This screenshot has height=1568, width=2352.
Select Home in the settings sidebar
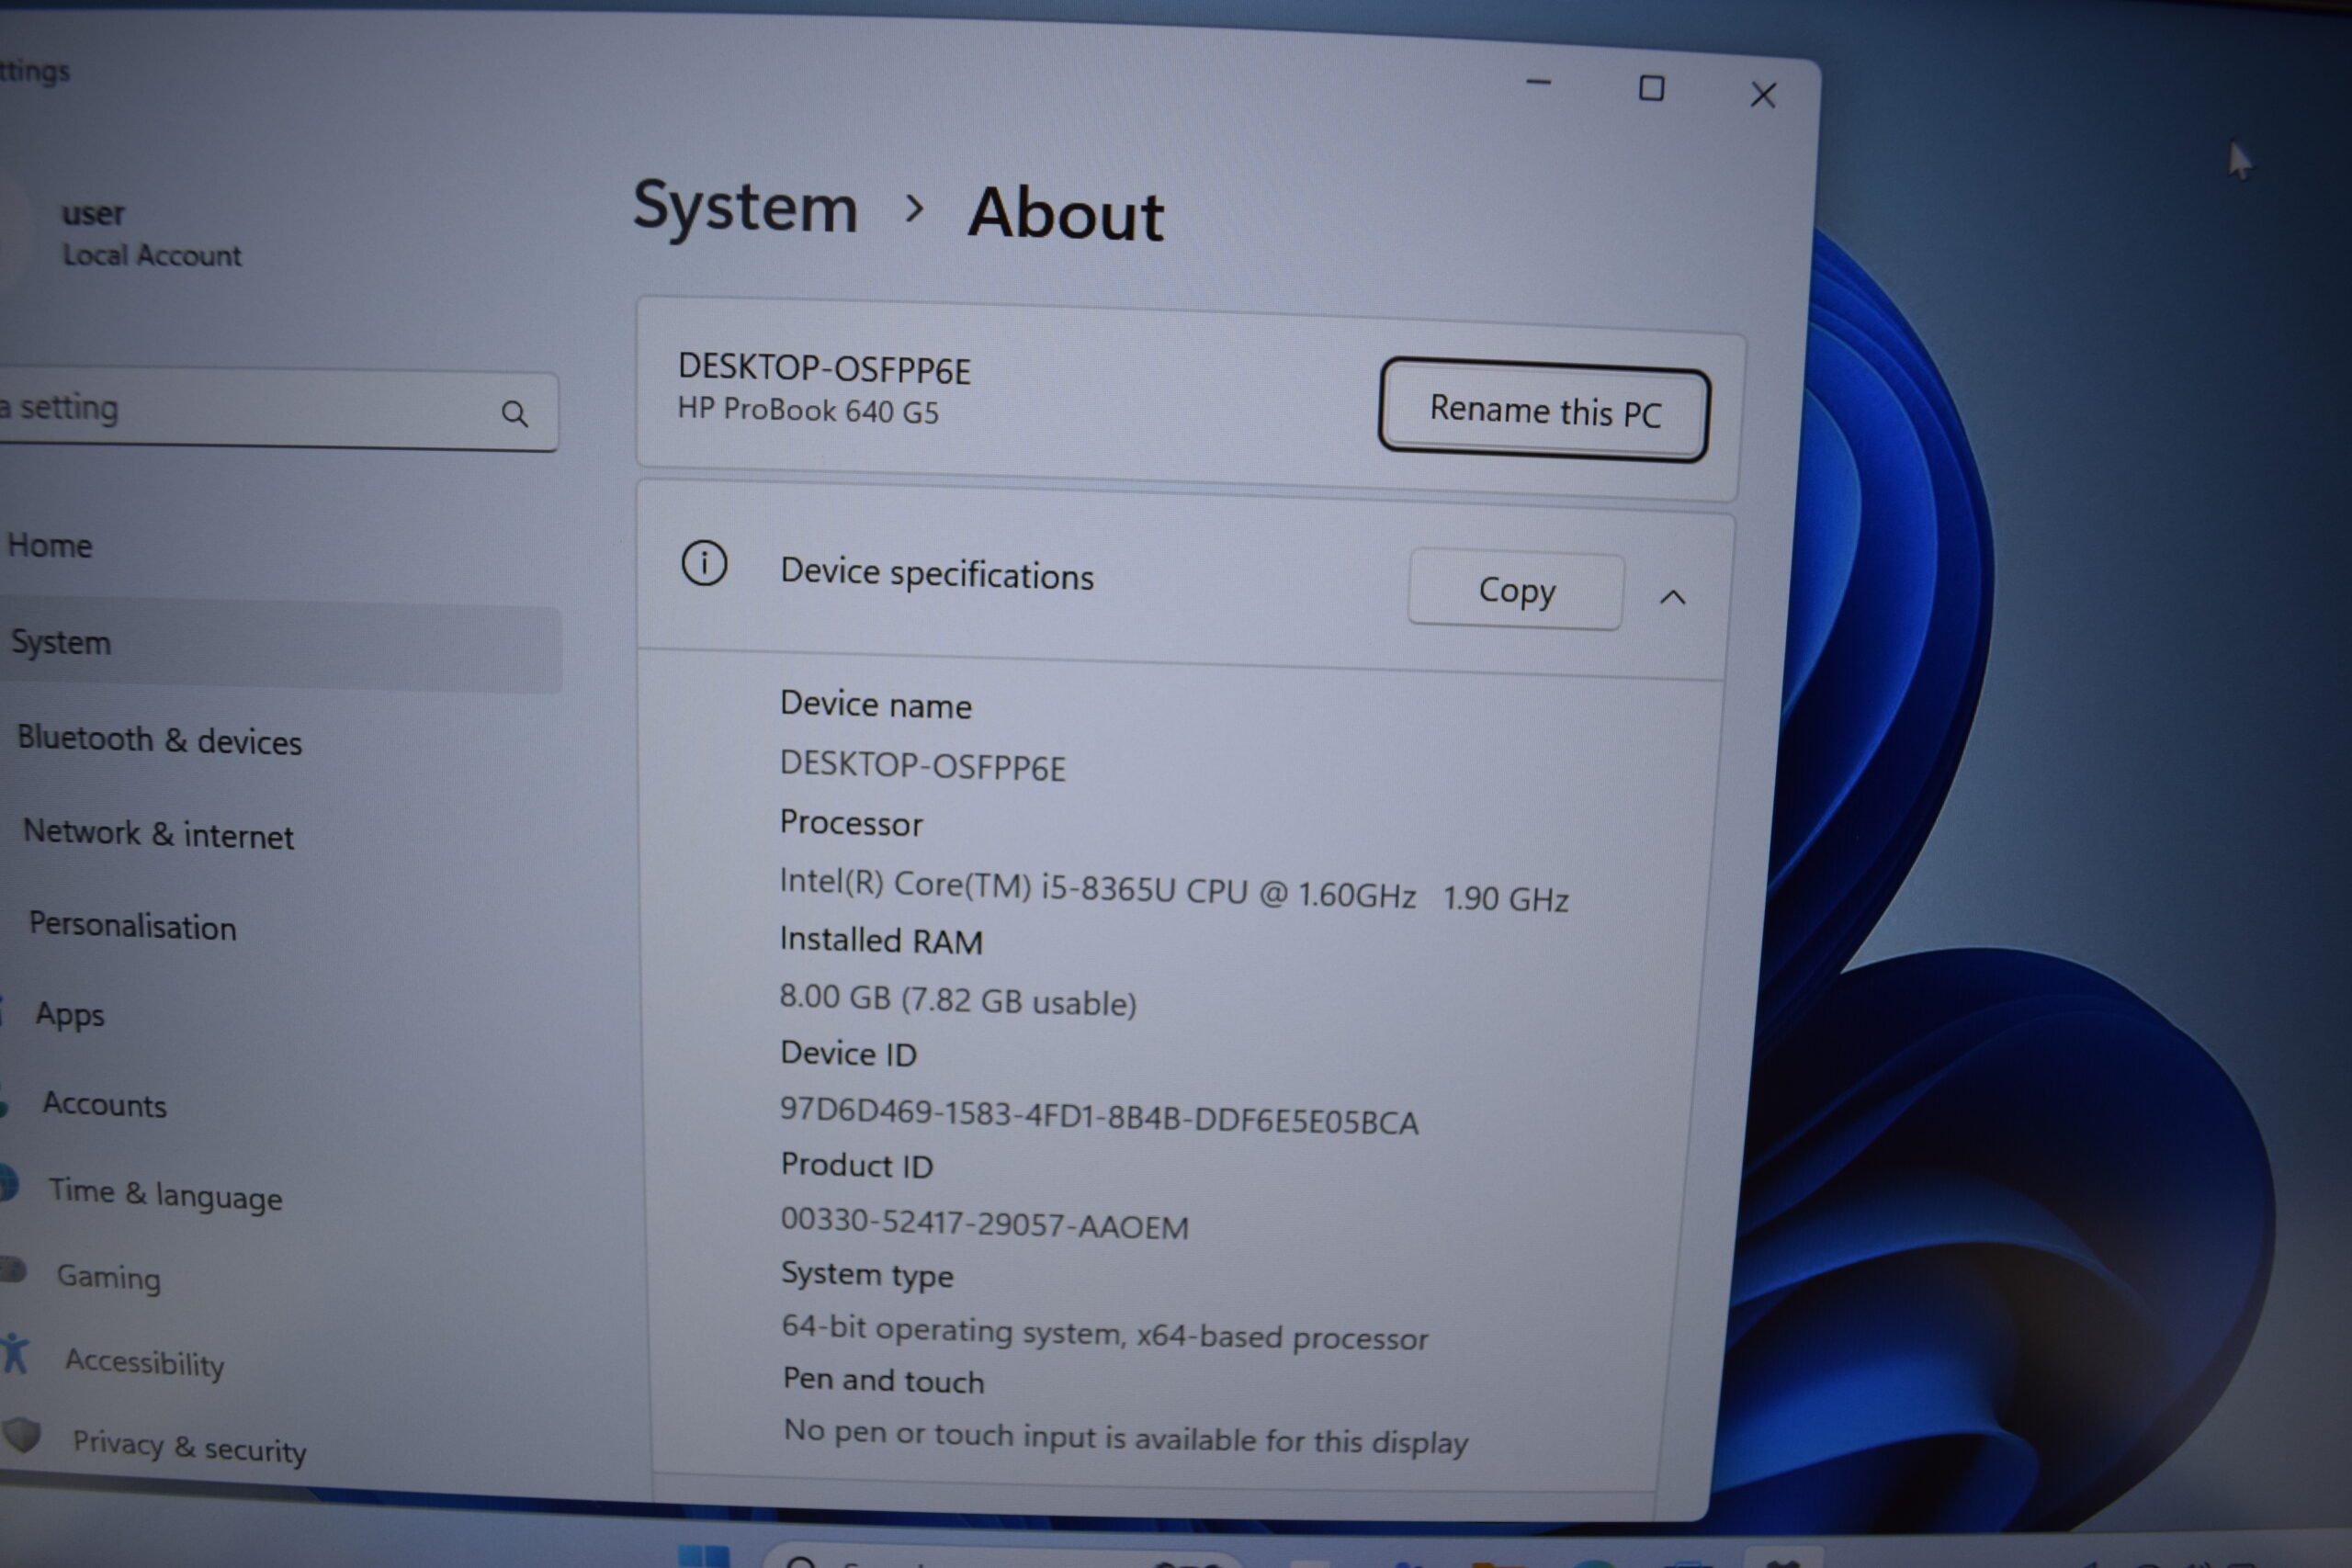click(50, 546)
